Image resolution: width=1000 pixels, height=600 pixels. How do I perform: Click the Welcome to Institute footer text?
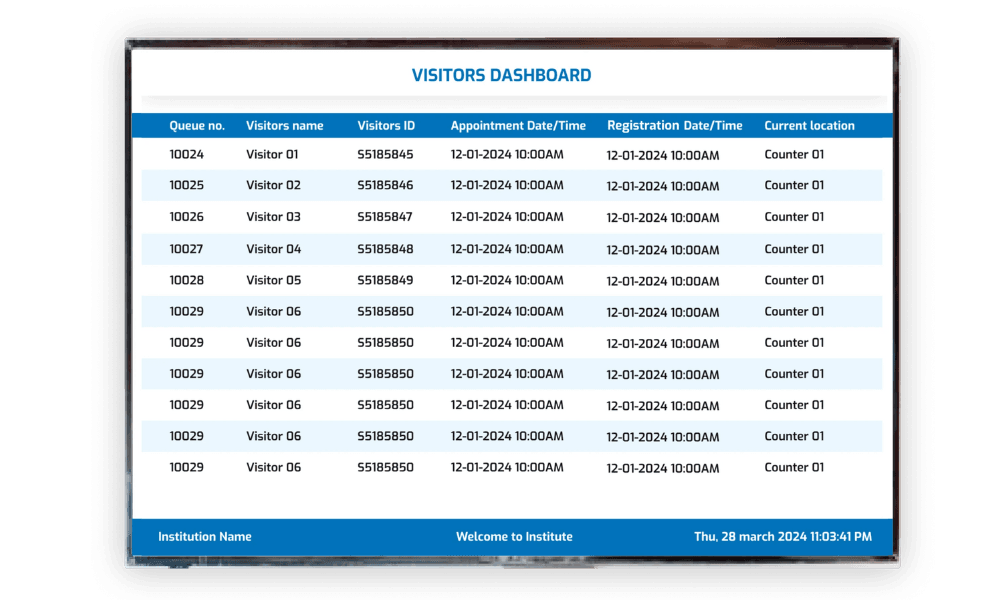(x=514, y=537)
